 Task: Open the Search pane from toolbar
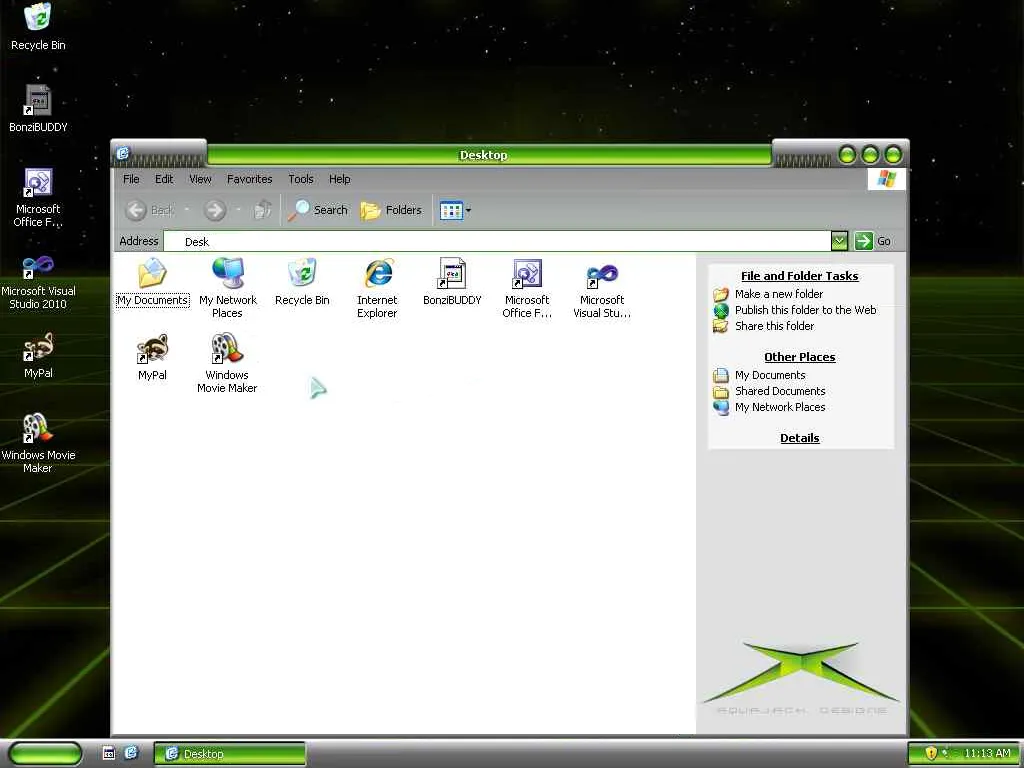[x=318, y=210]
